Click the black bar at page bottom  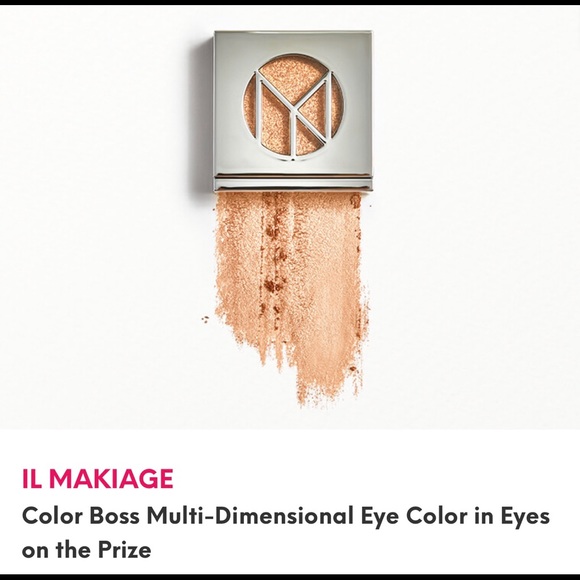(x=290, y=577)
